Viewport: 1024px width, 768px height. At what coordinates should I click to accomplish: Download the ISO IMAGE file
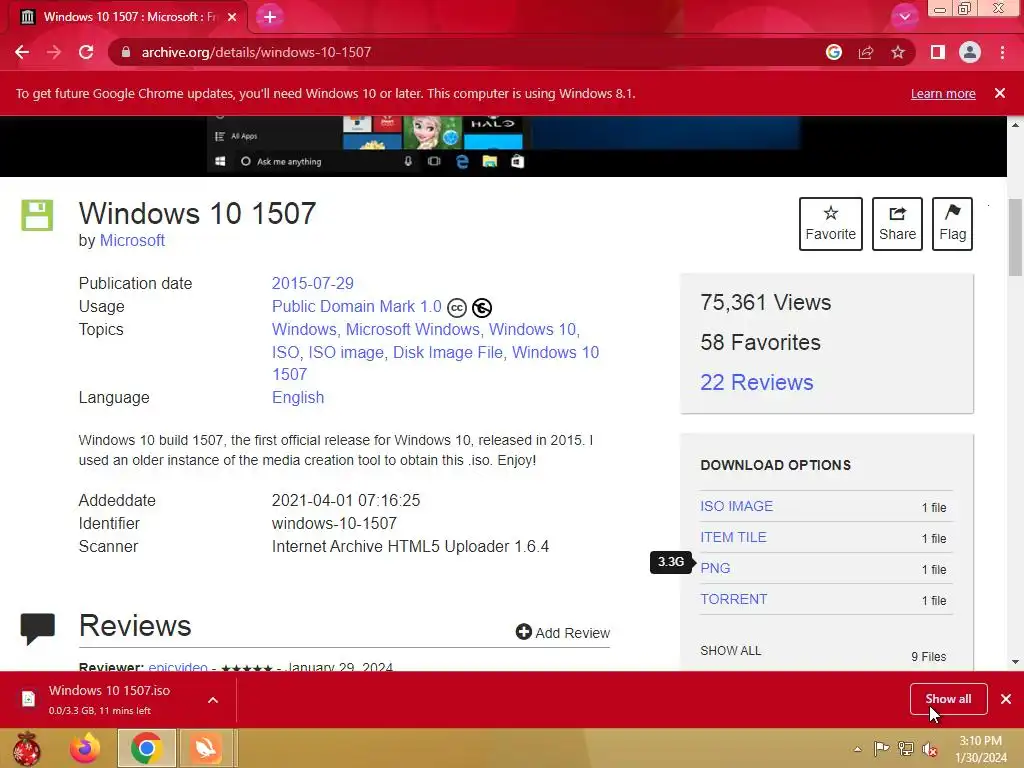(x=737, y=506)
